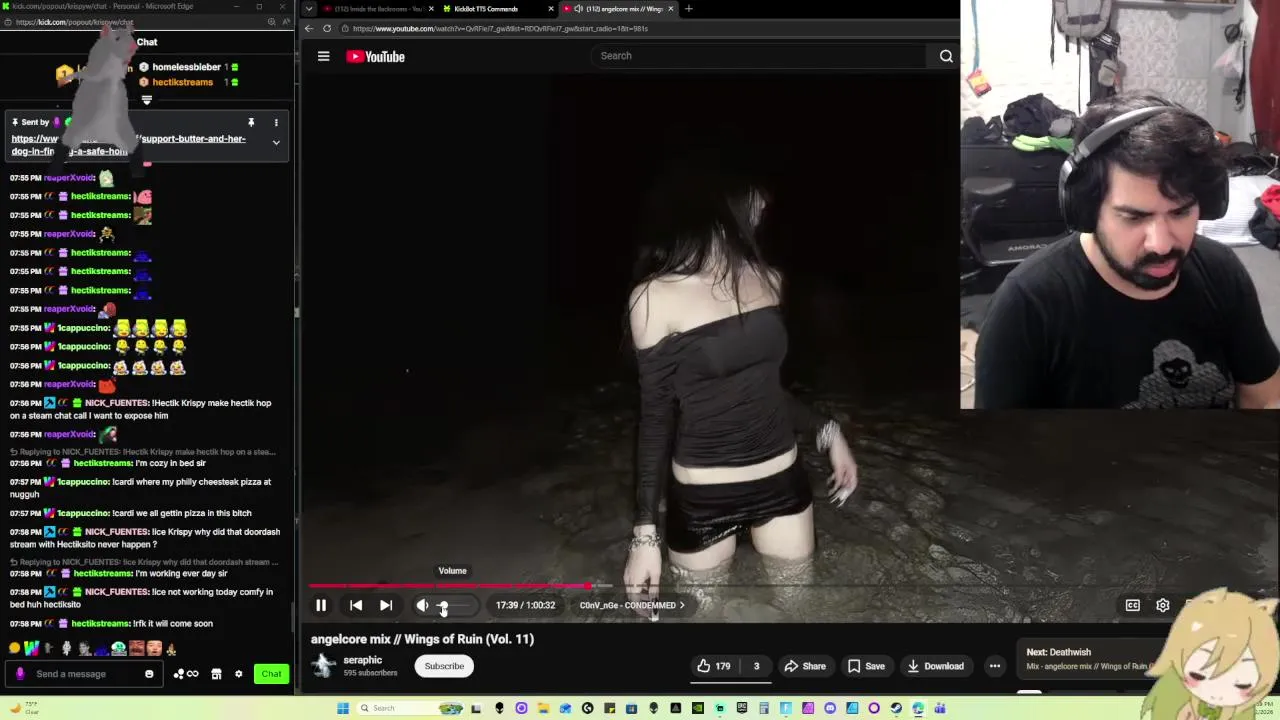Open Next: Deathwish in the mix playlist

coord(1090,659)
